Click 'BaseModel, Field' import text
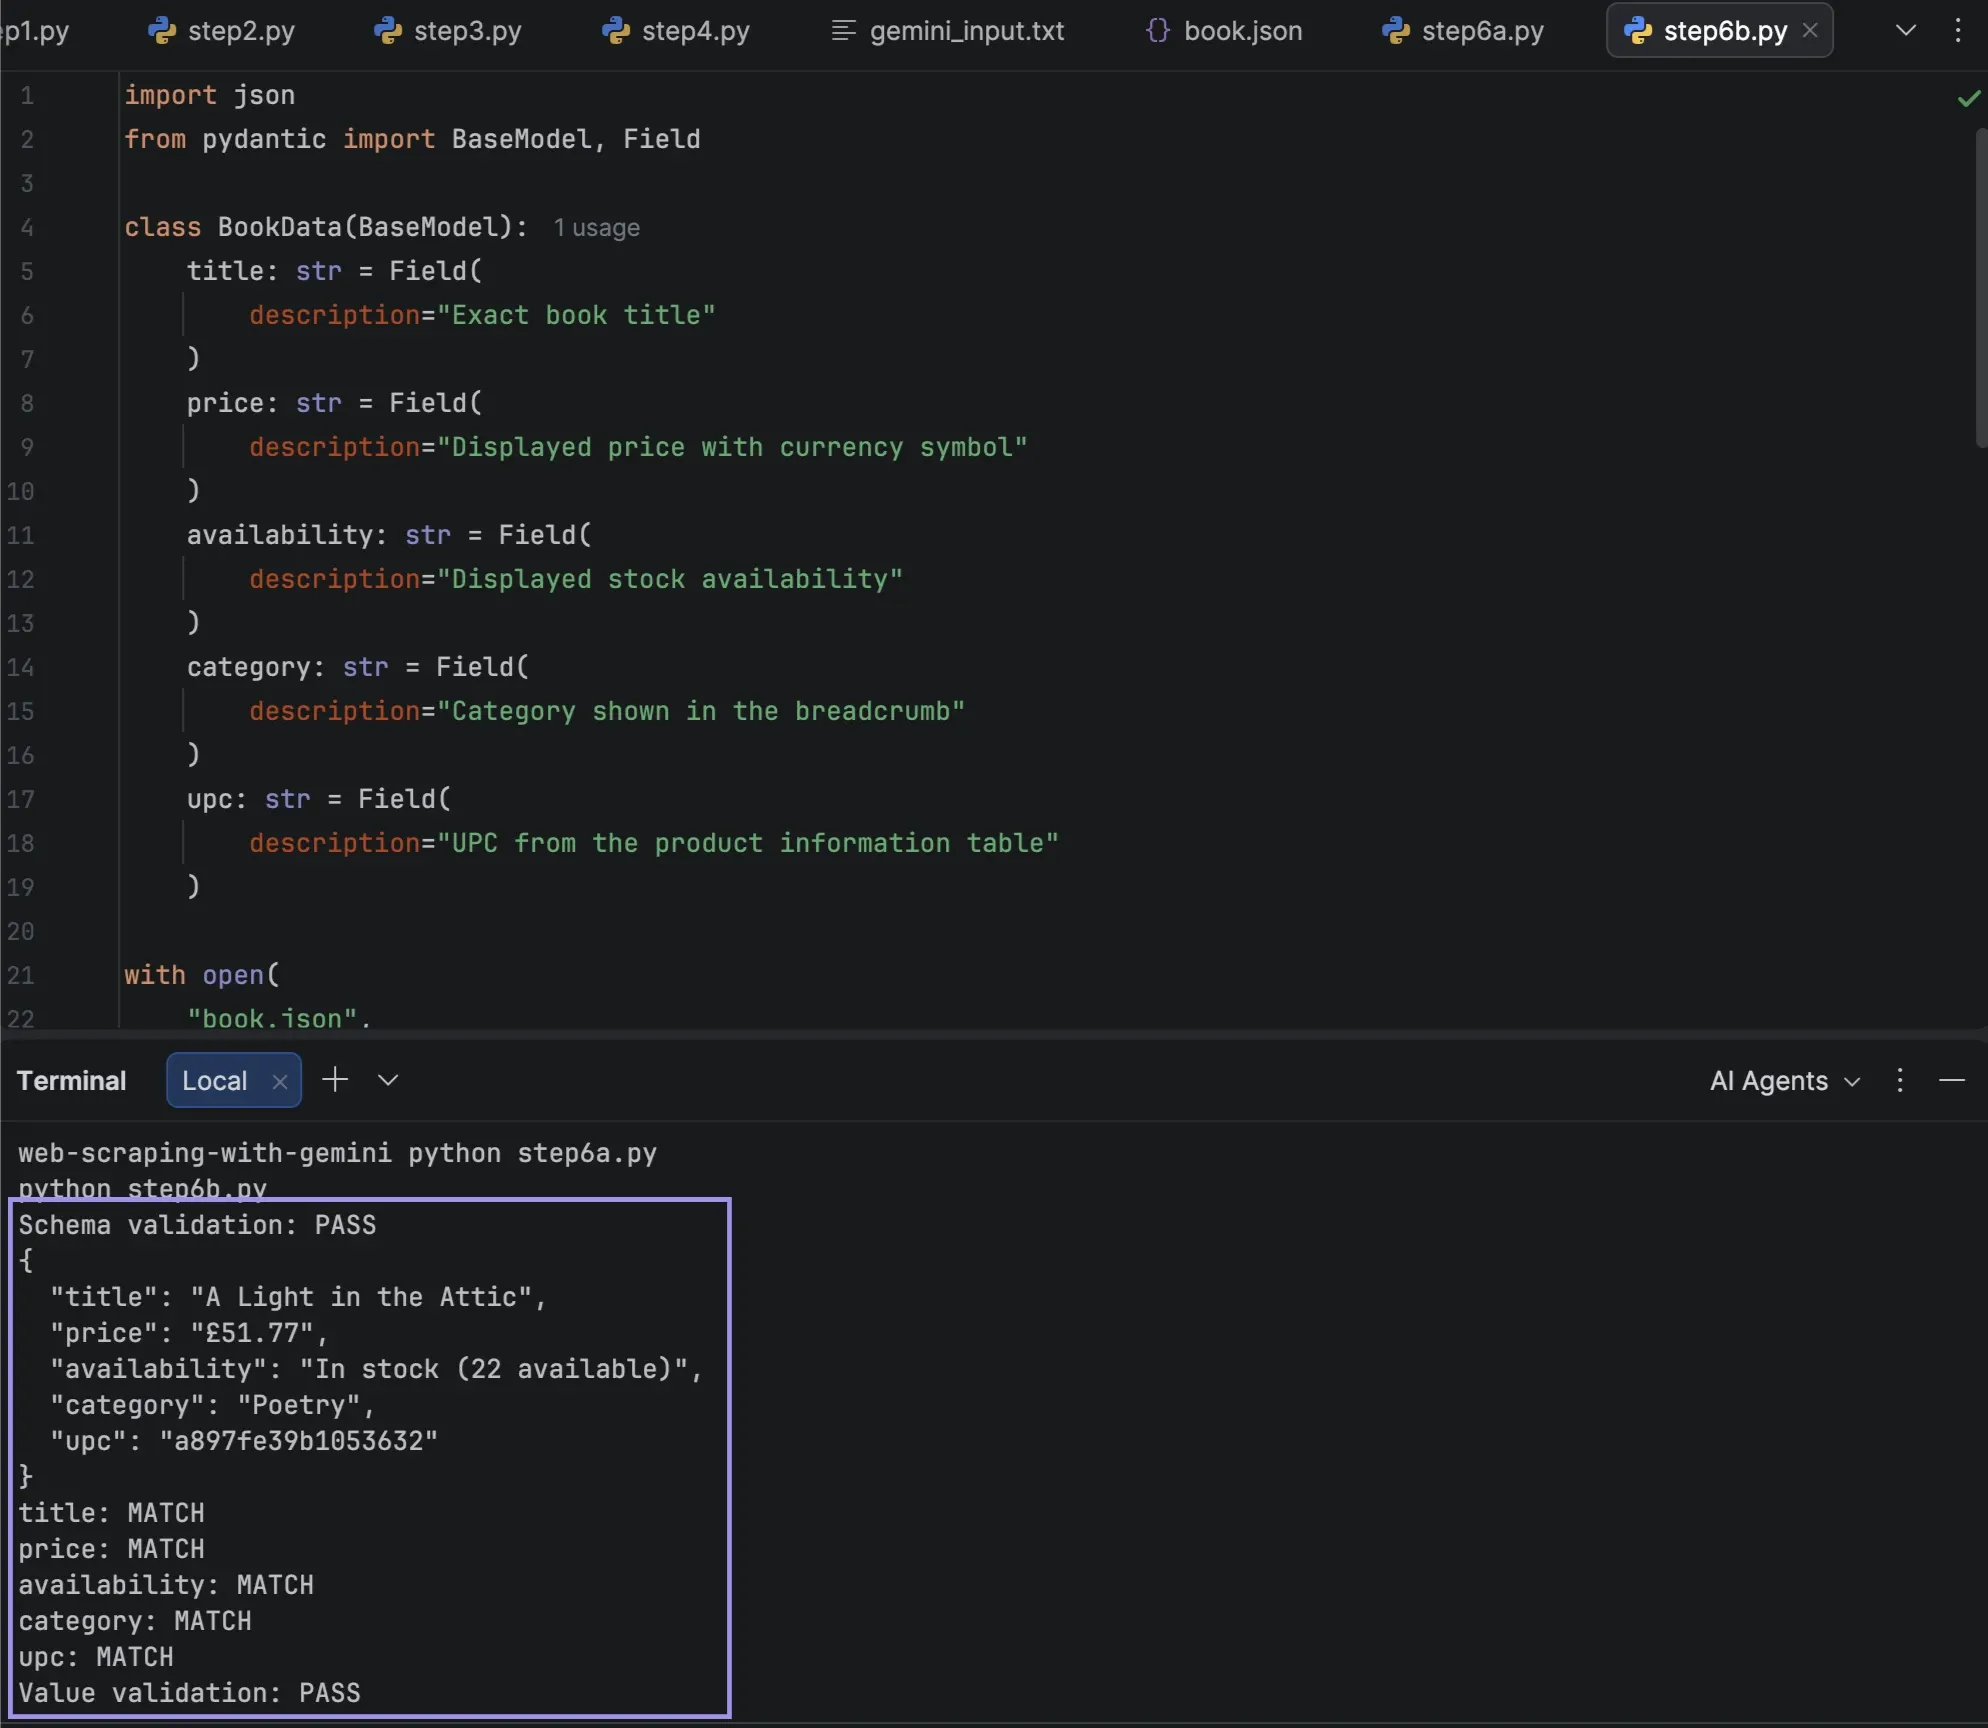 (x=576, y=139)
